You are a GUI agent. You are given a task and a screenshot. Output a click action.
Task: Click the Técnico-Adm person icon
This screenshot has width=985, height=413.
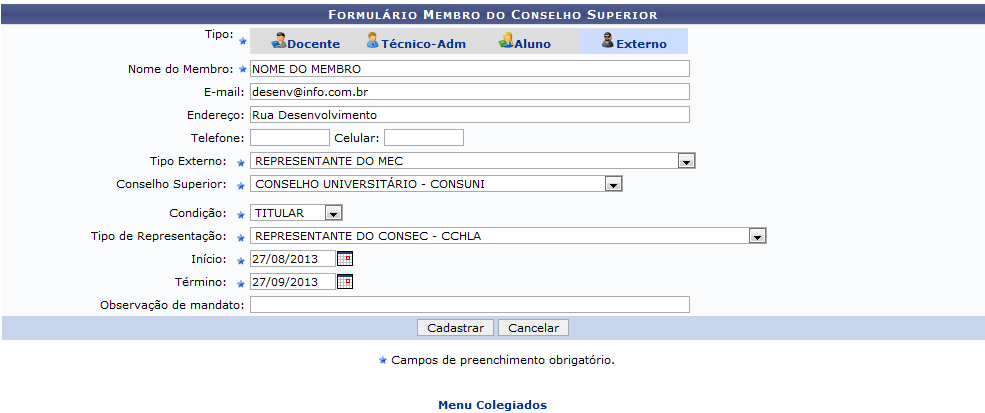[372, 41]
